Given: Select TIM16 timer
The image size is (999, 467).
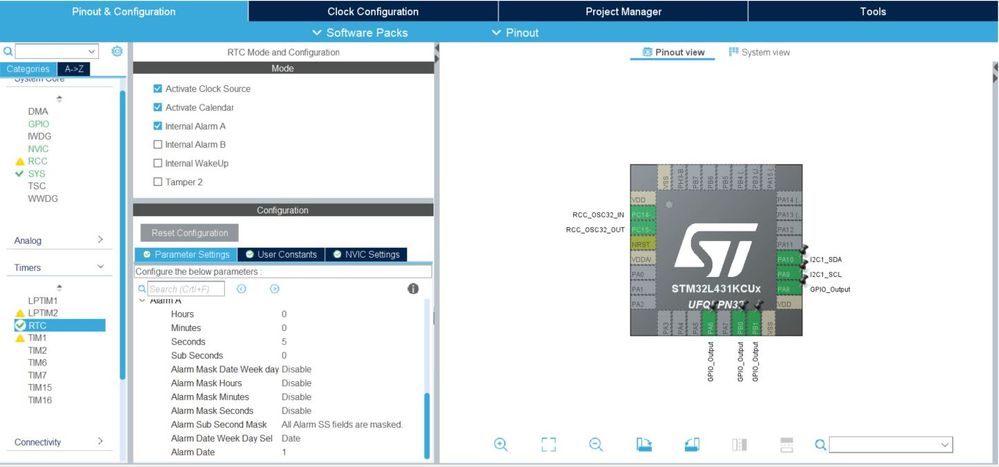Looking at the screenshot, I should (40, 400).
